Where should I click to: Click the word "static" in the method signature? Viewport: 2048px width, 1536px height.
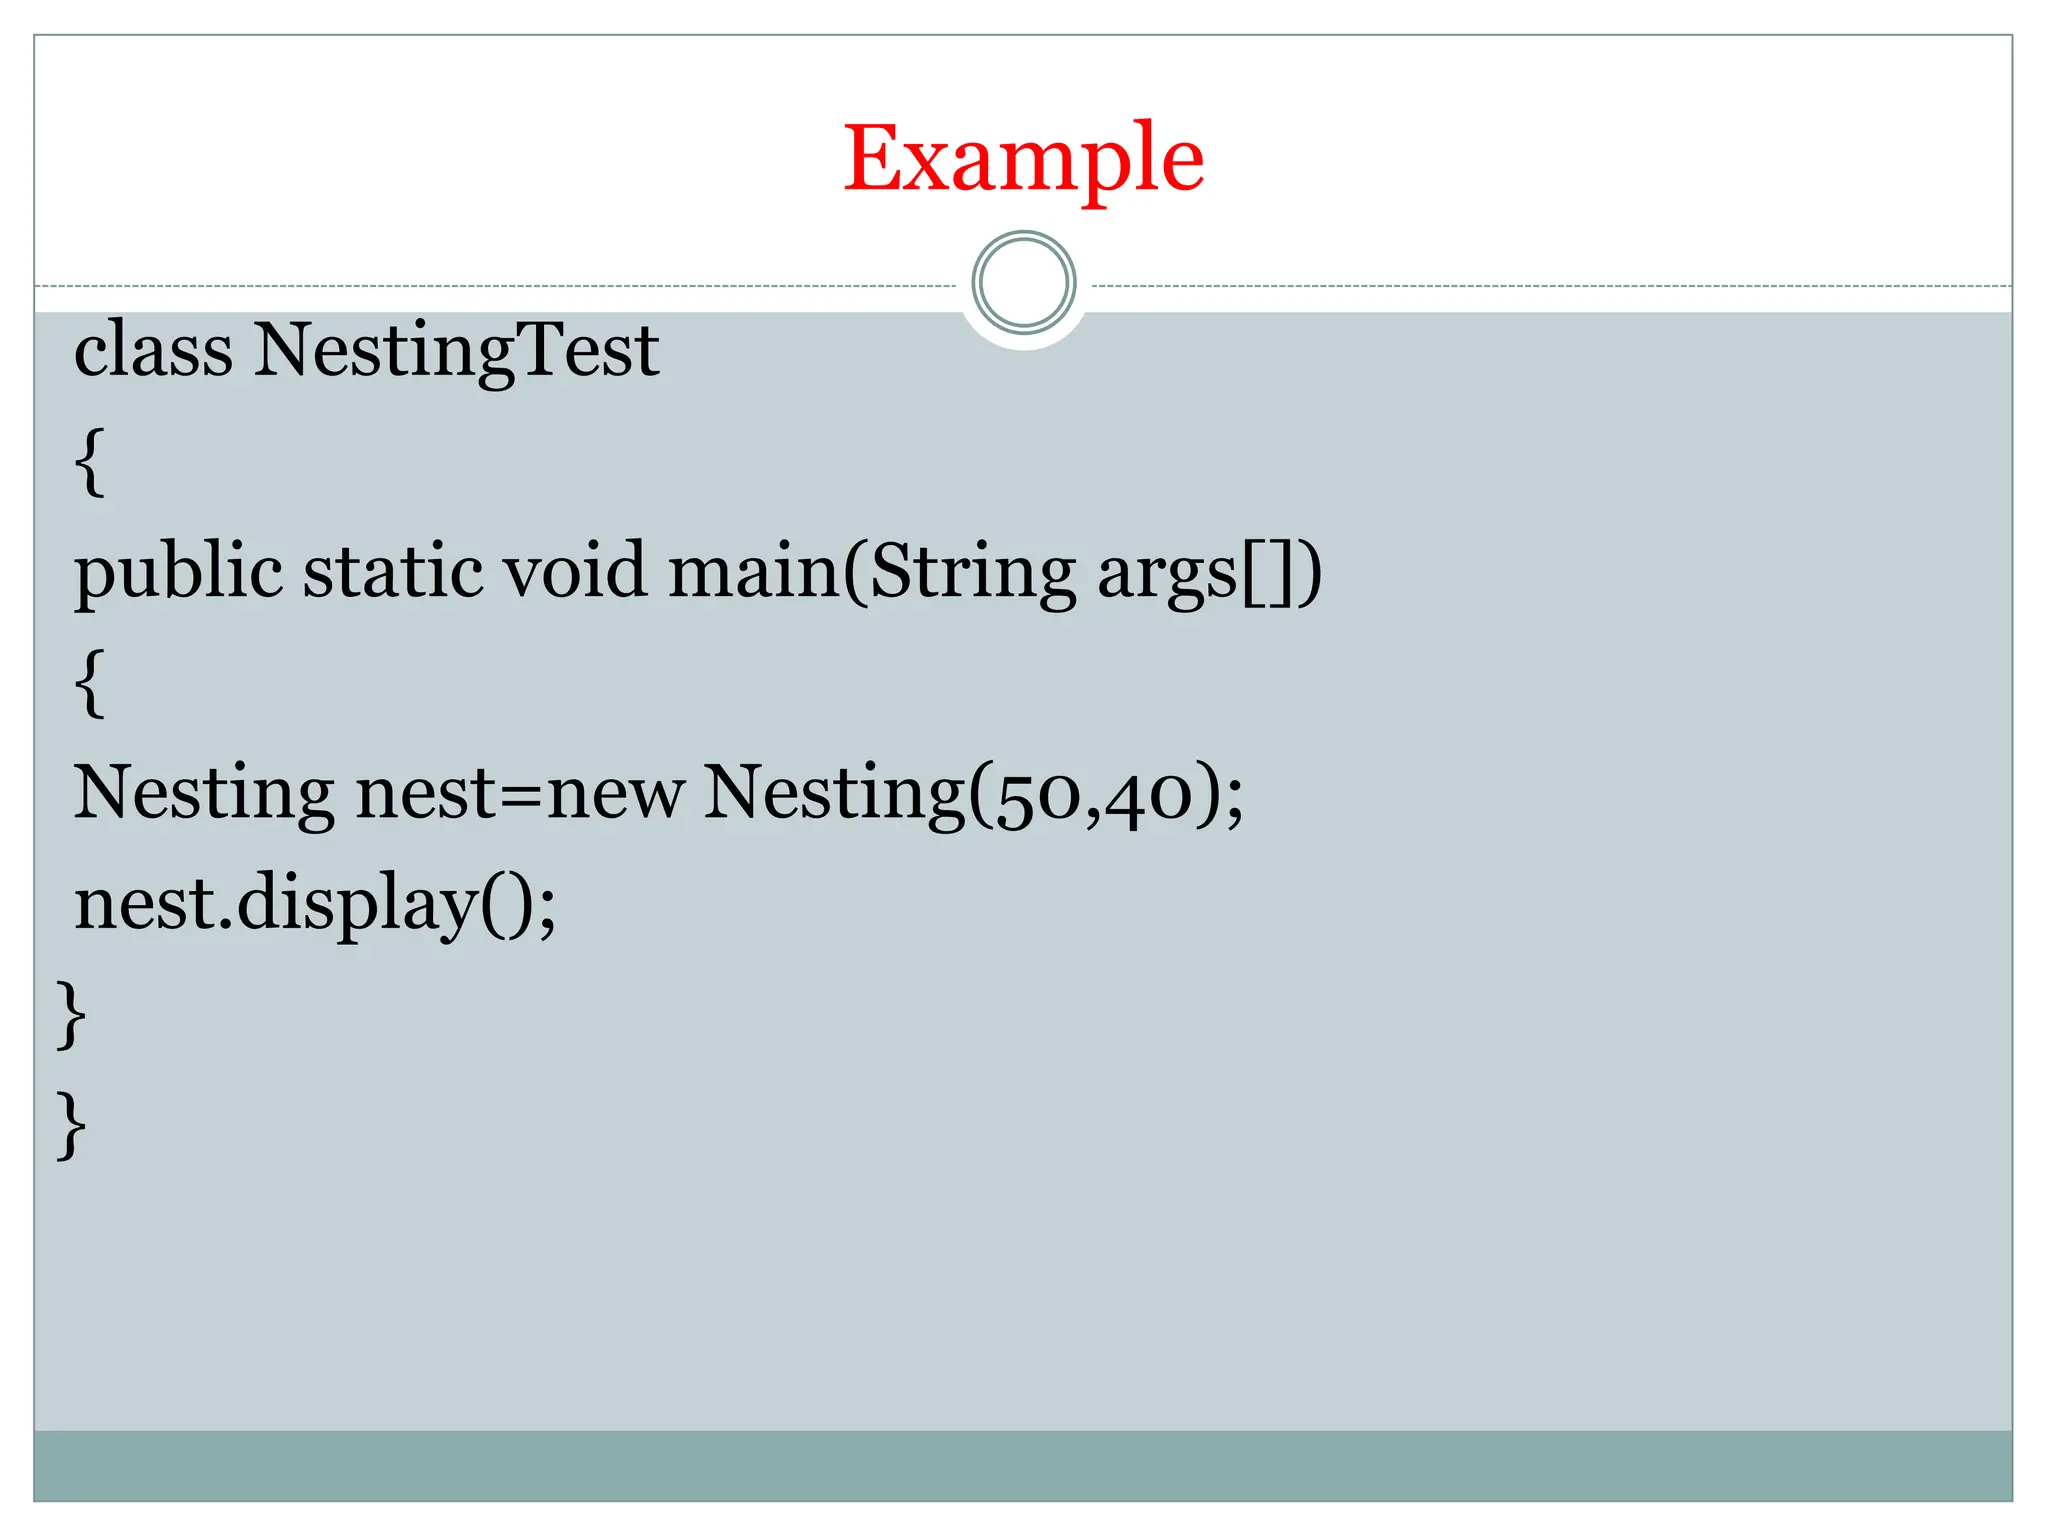click(392, 572)
